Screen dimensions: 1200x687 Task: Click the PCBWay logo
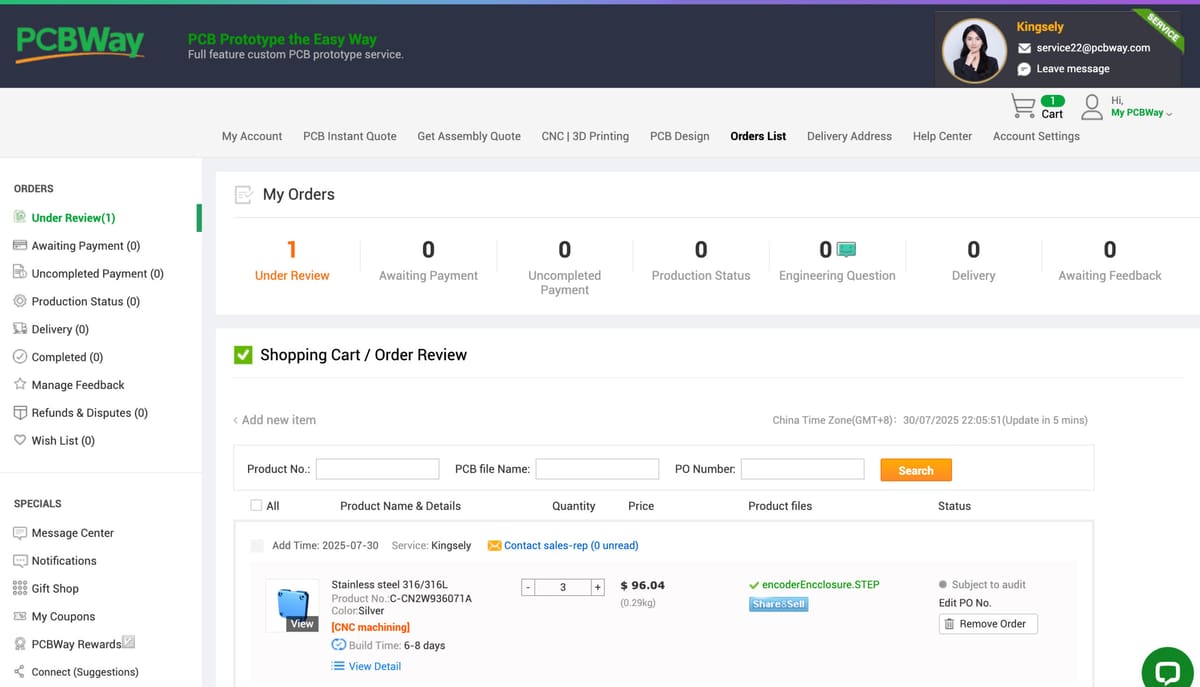coord(80,43)
